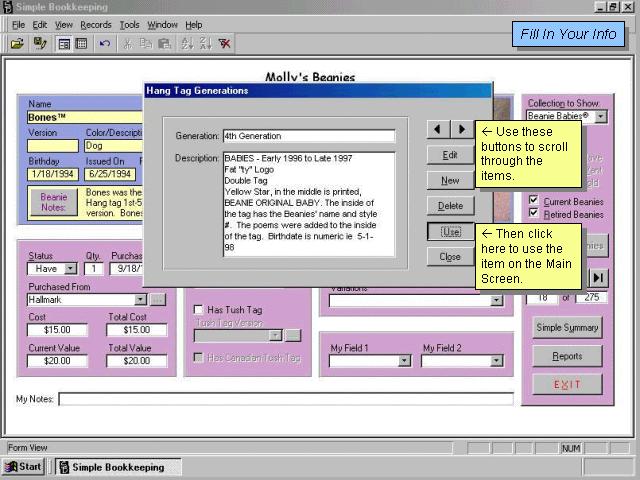
Task: Open the Collection to Show dropdown
Action: click(x=600, y=117)
